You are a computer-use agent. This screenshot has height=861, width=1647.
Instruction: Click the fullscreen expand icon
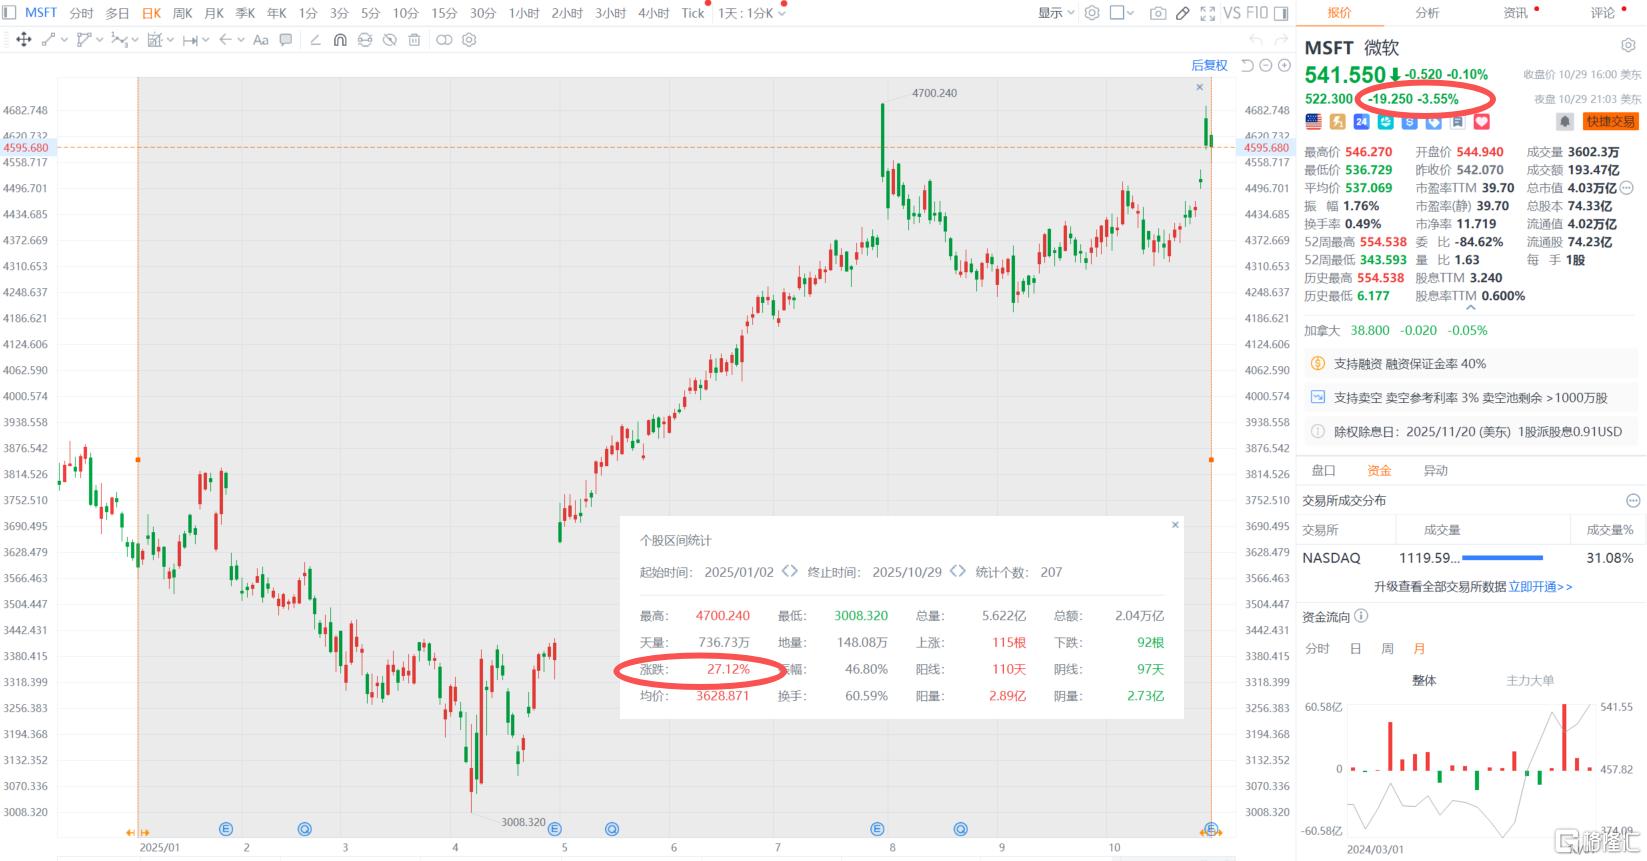coord(1207,13)
